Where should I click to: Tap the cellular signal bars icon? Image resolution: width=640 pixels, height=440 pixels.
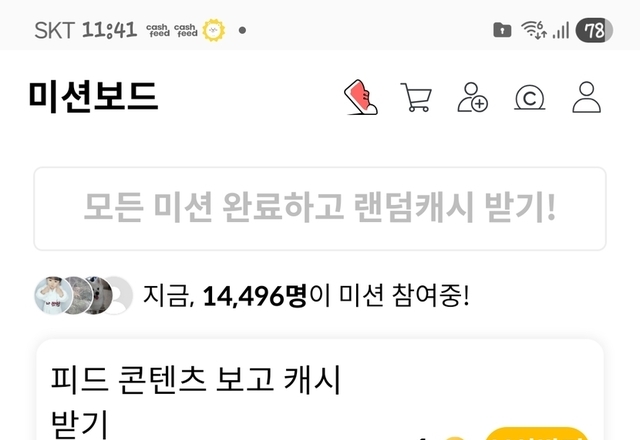561,31
